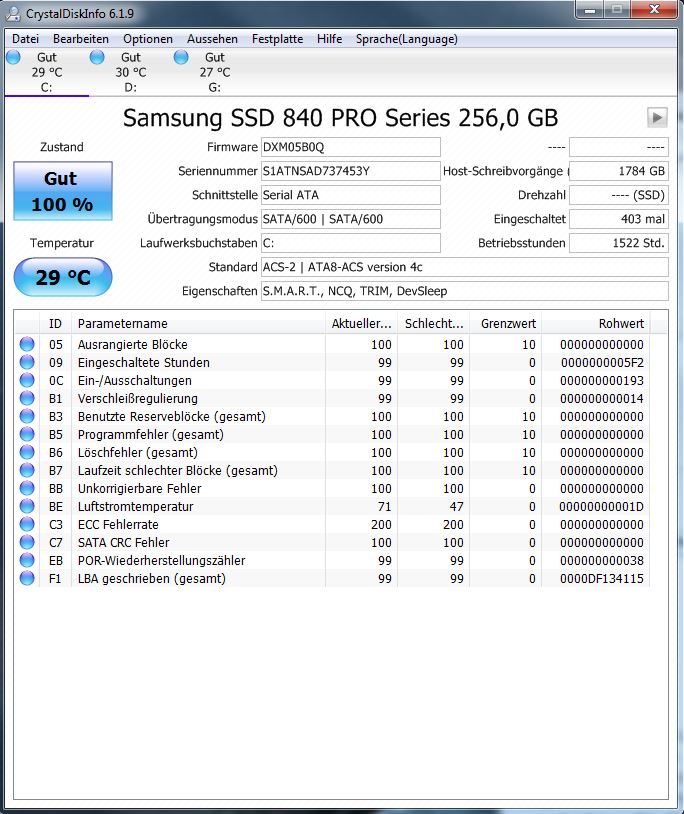Click the Grenzwert column header
Image resolution: width=684 pixels, height=814 pixels.
point(506,323)
